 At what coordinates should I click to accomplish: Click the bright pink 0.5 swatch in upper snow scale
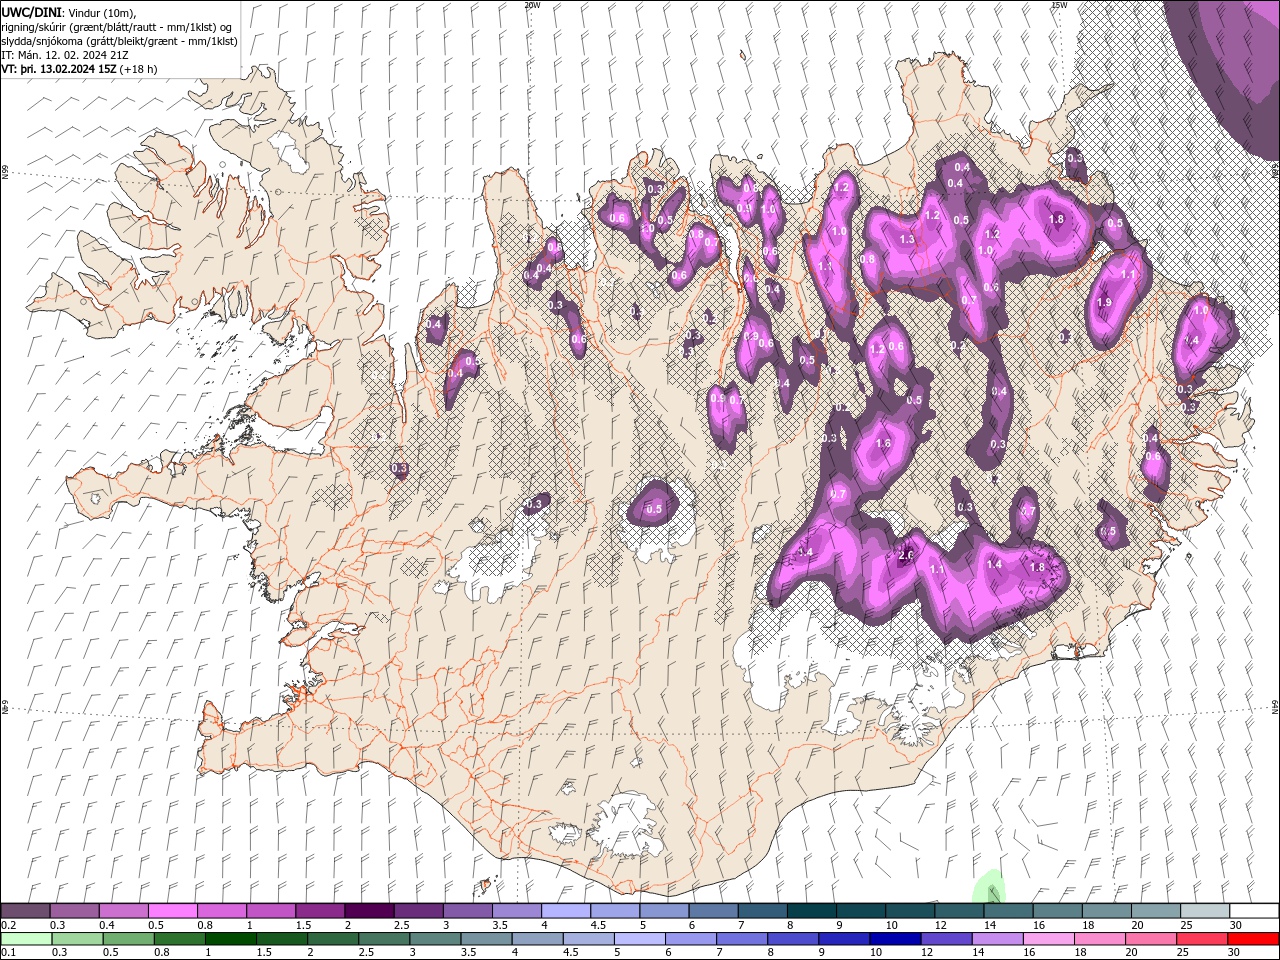point(172,910)
